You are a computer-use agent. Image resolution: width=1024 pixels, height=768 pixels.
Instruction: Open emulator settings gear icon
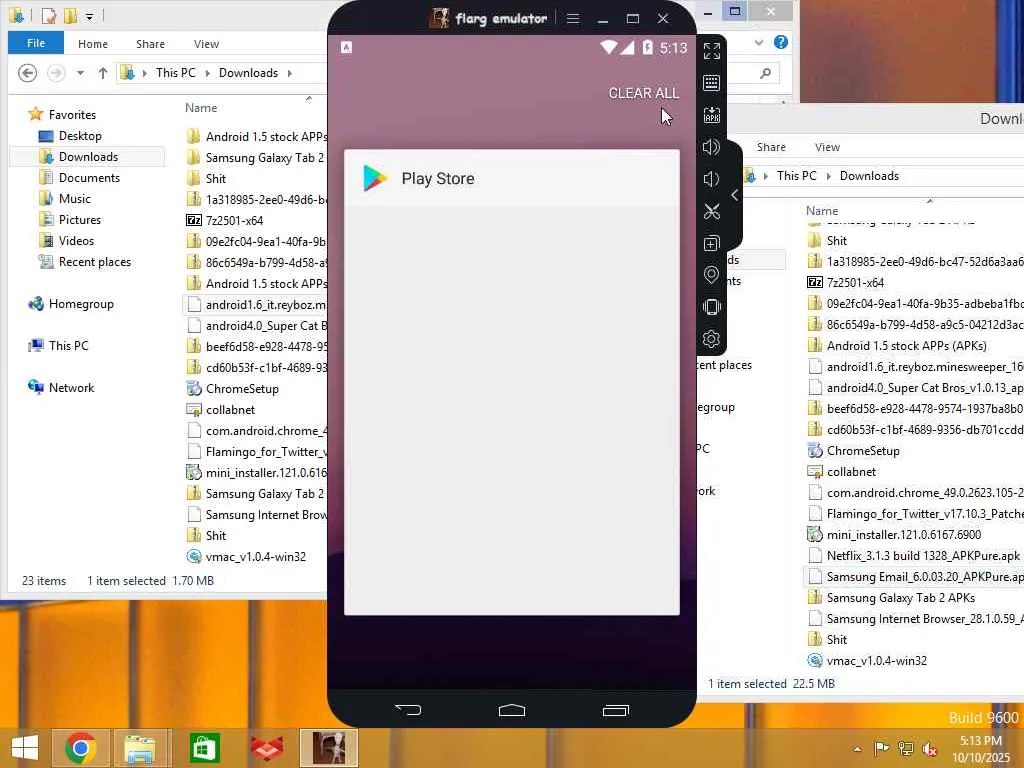point(711,339)
